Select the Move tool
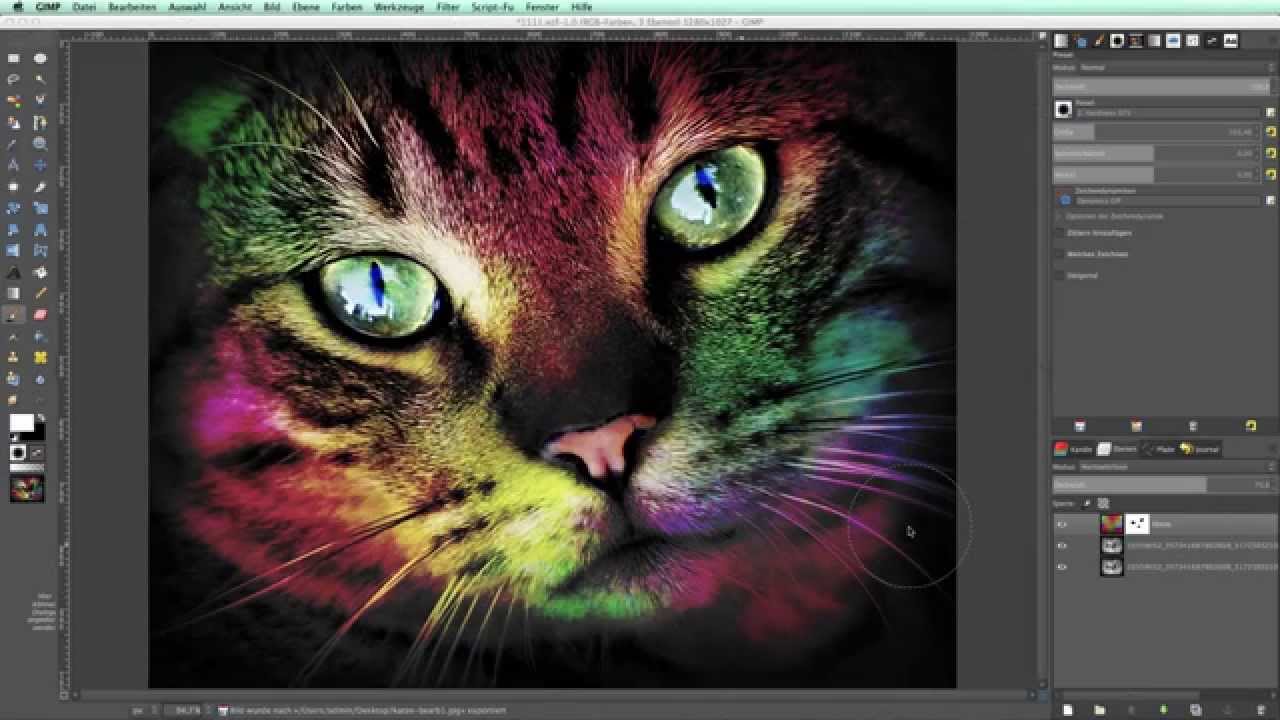The image size is (1280, 720). pyautogui.click(x=40, y=165)
